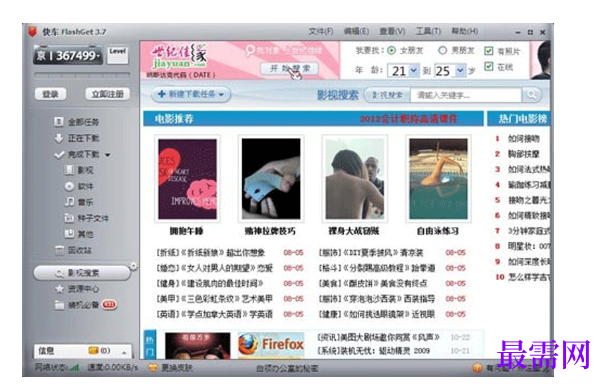
Task: Click the level progress bar under account
Action: [82, 75]
